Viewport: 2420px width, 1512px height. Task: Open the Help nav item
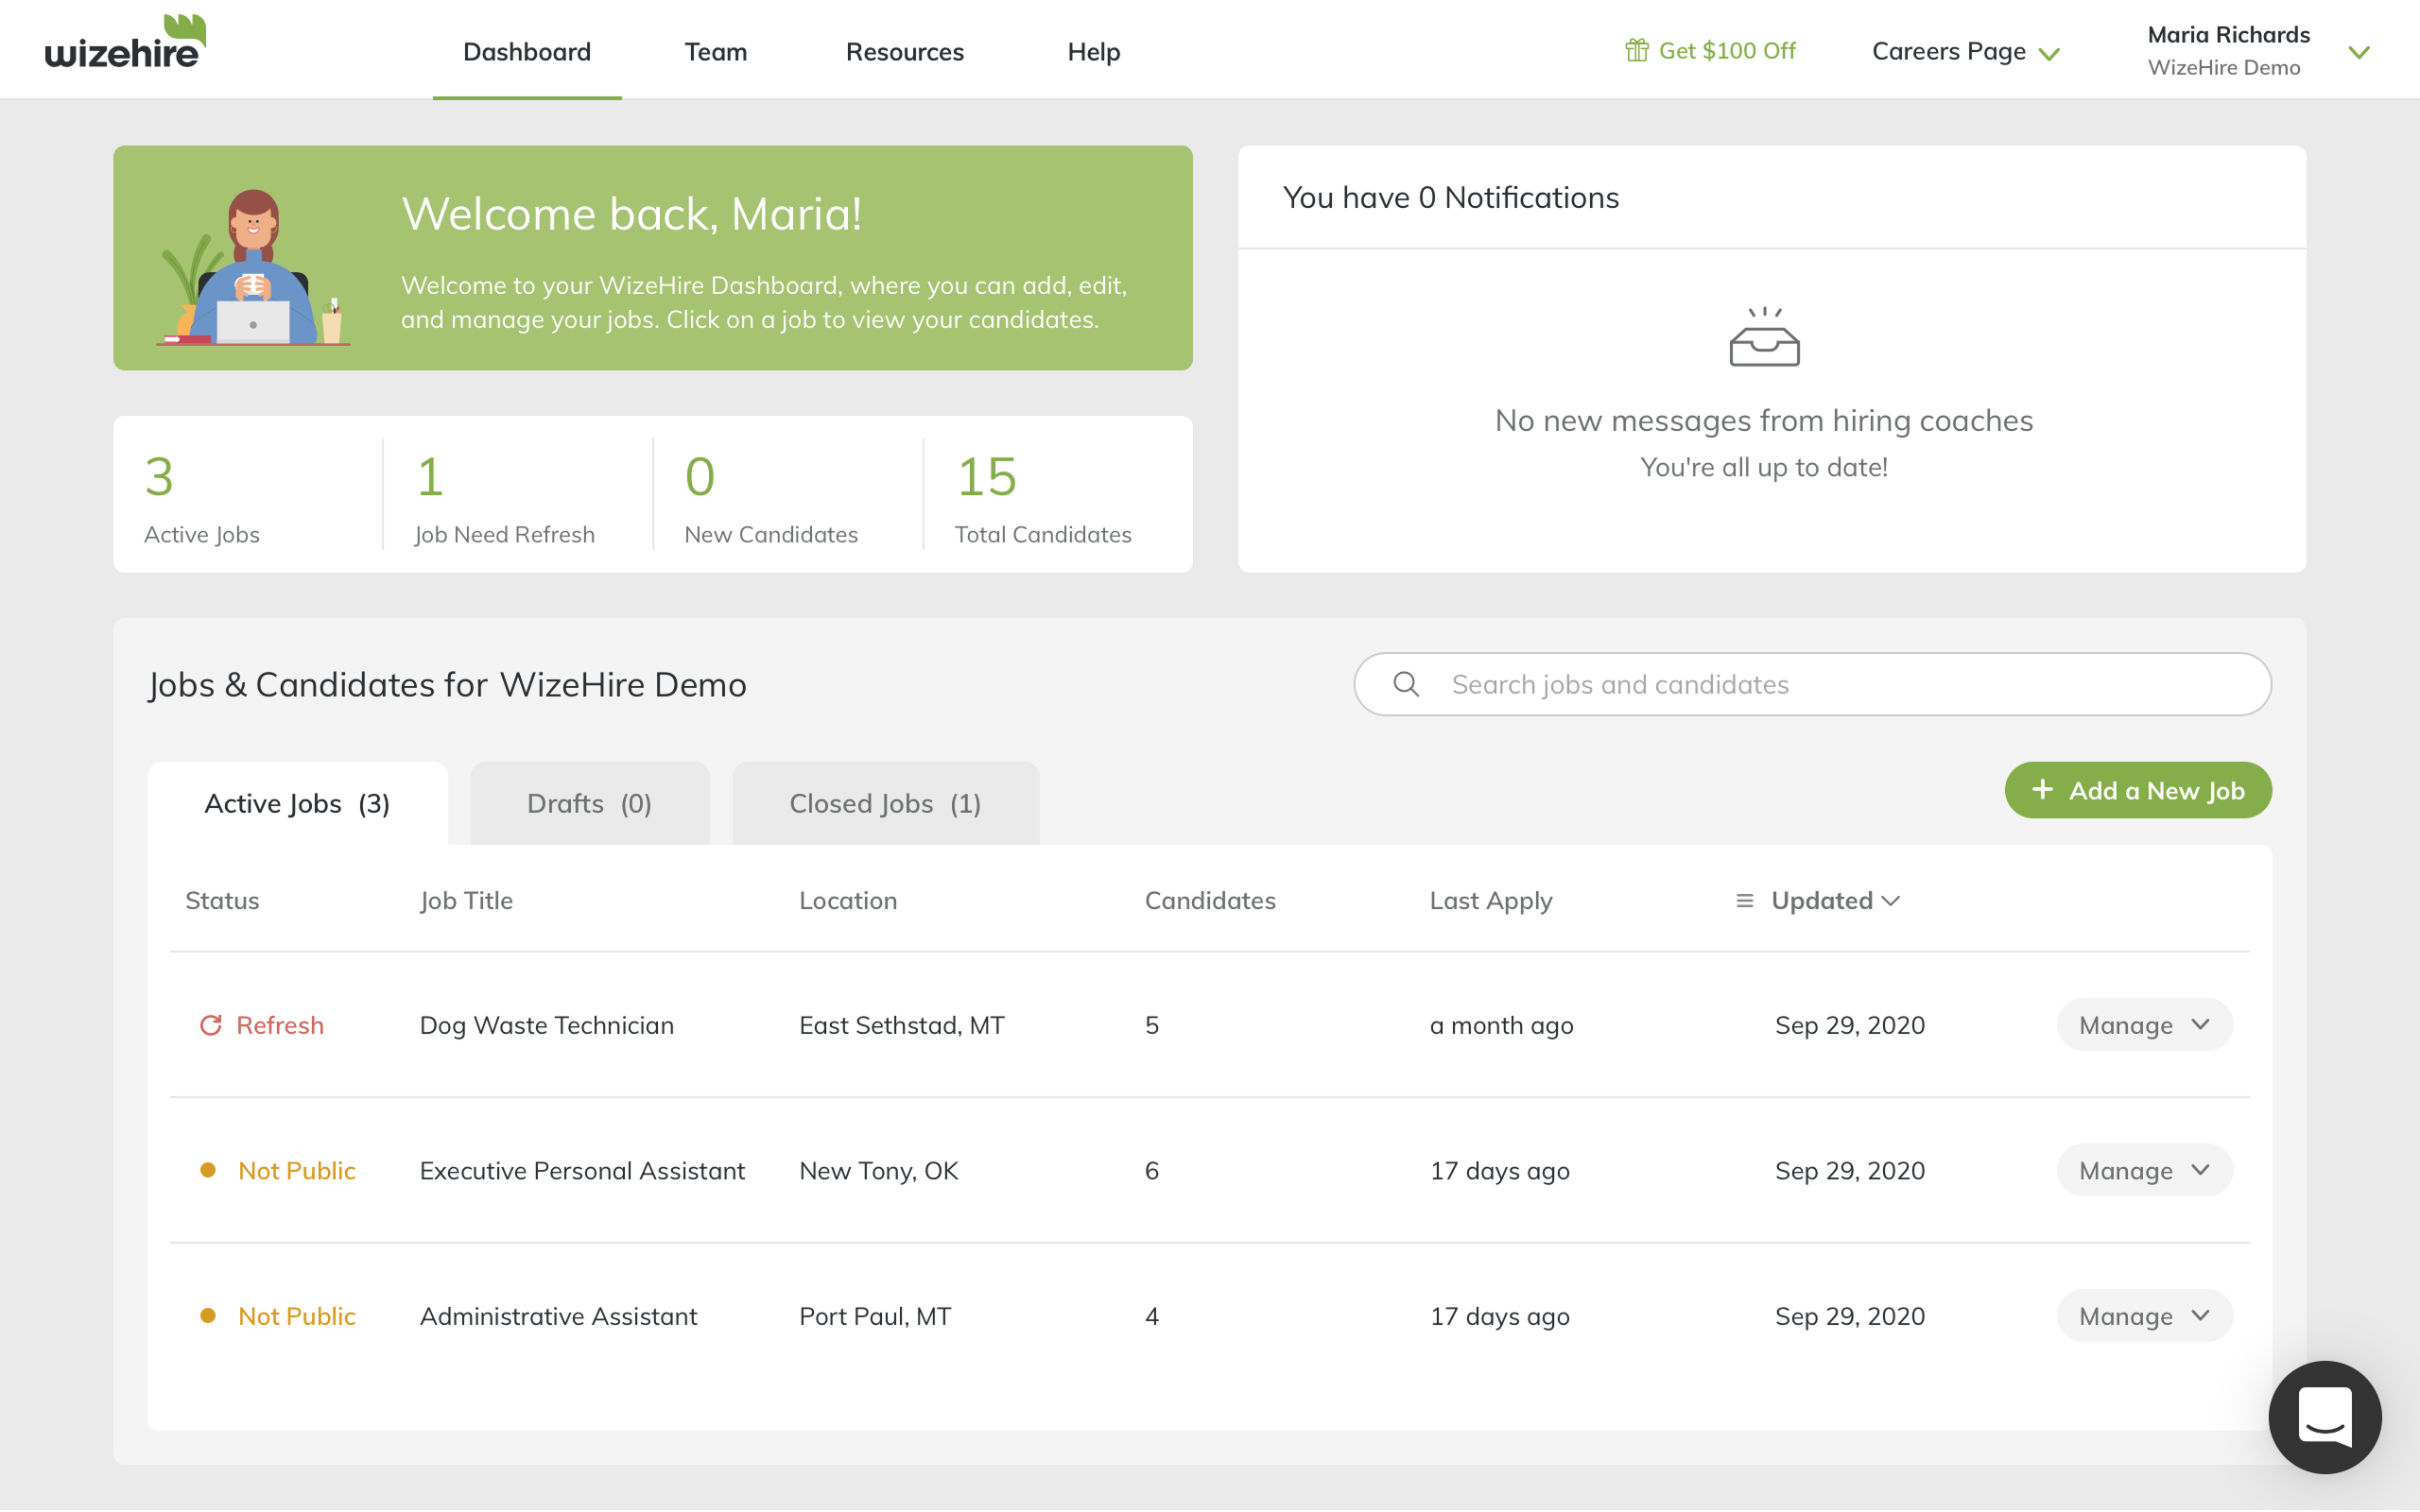1094,51
